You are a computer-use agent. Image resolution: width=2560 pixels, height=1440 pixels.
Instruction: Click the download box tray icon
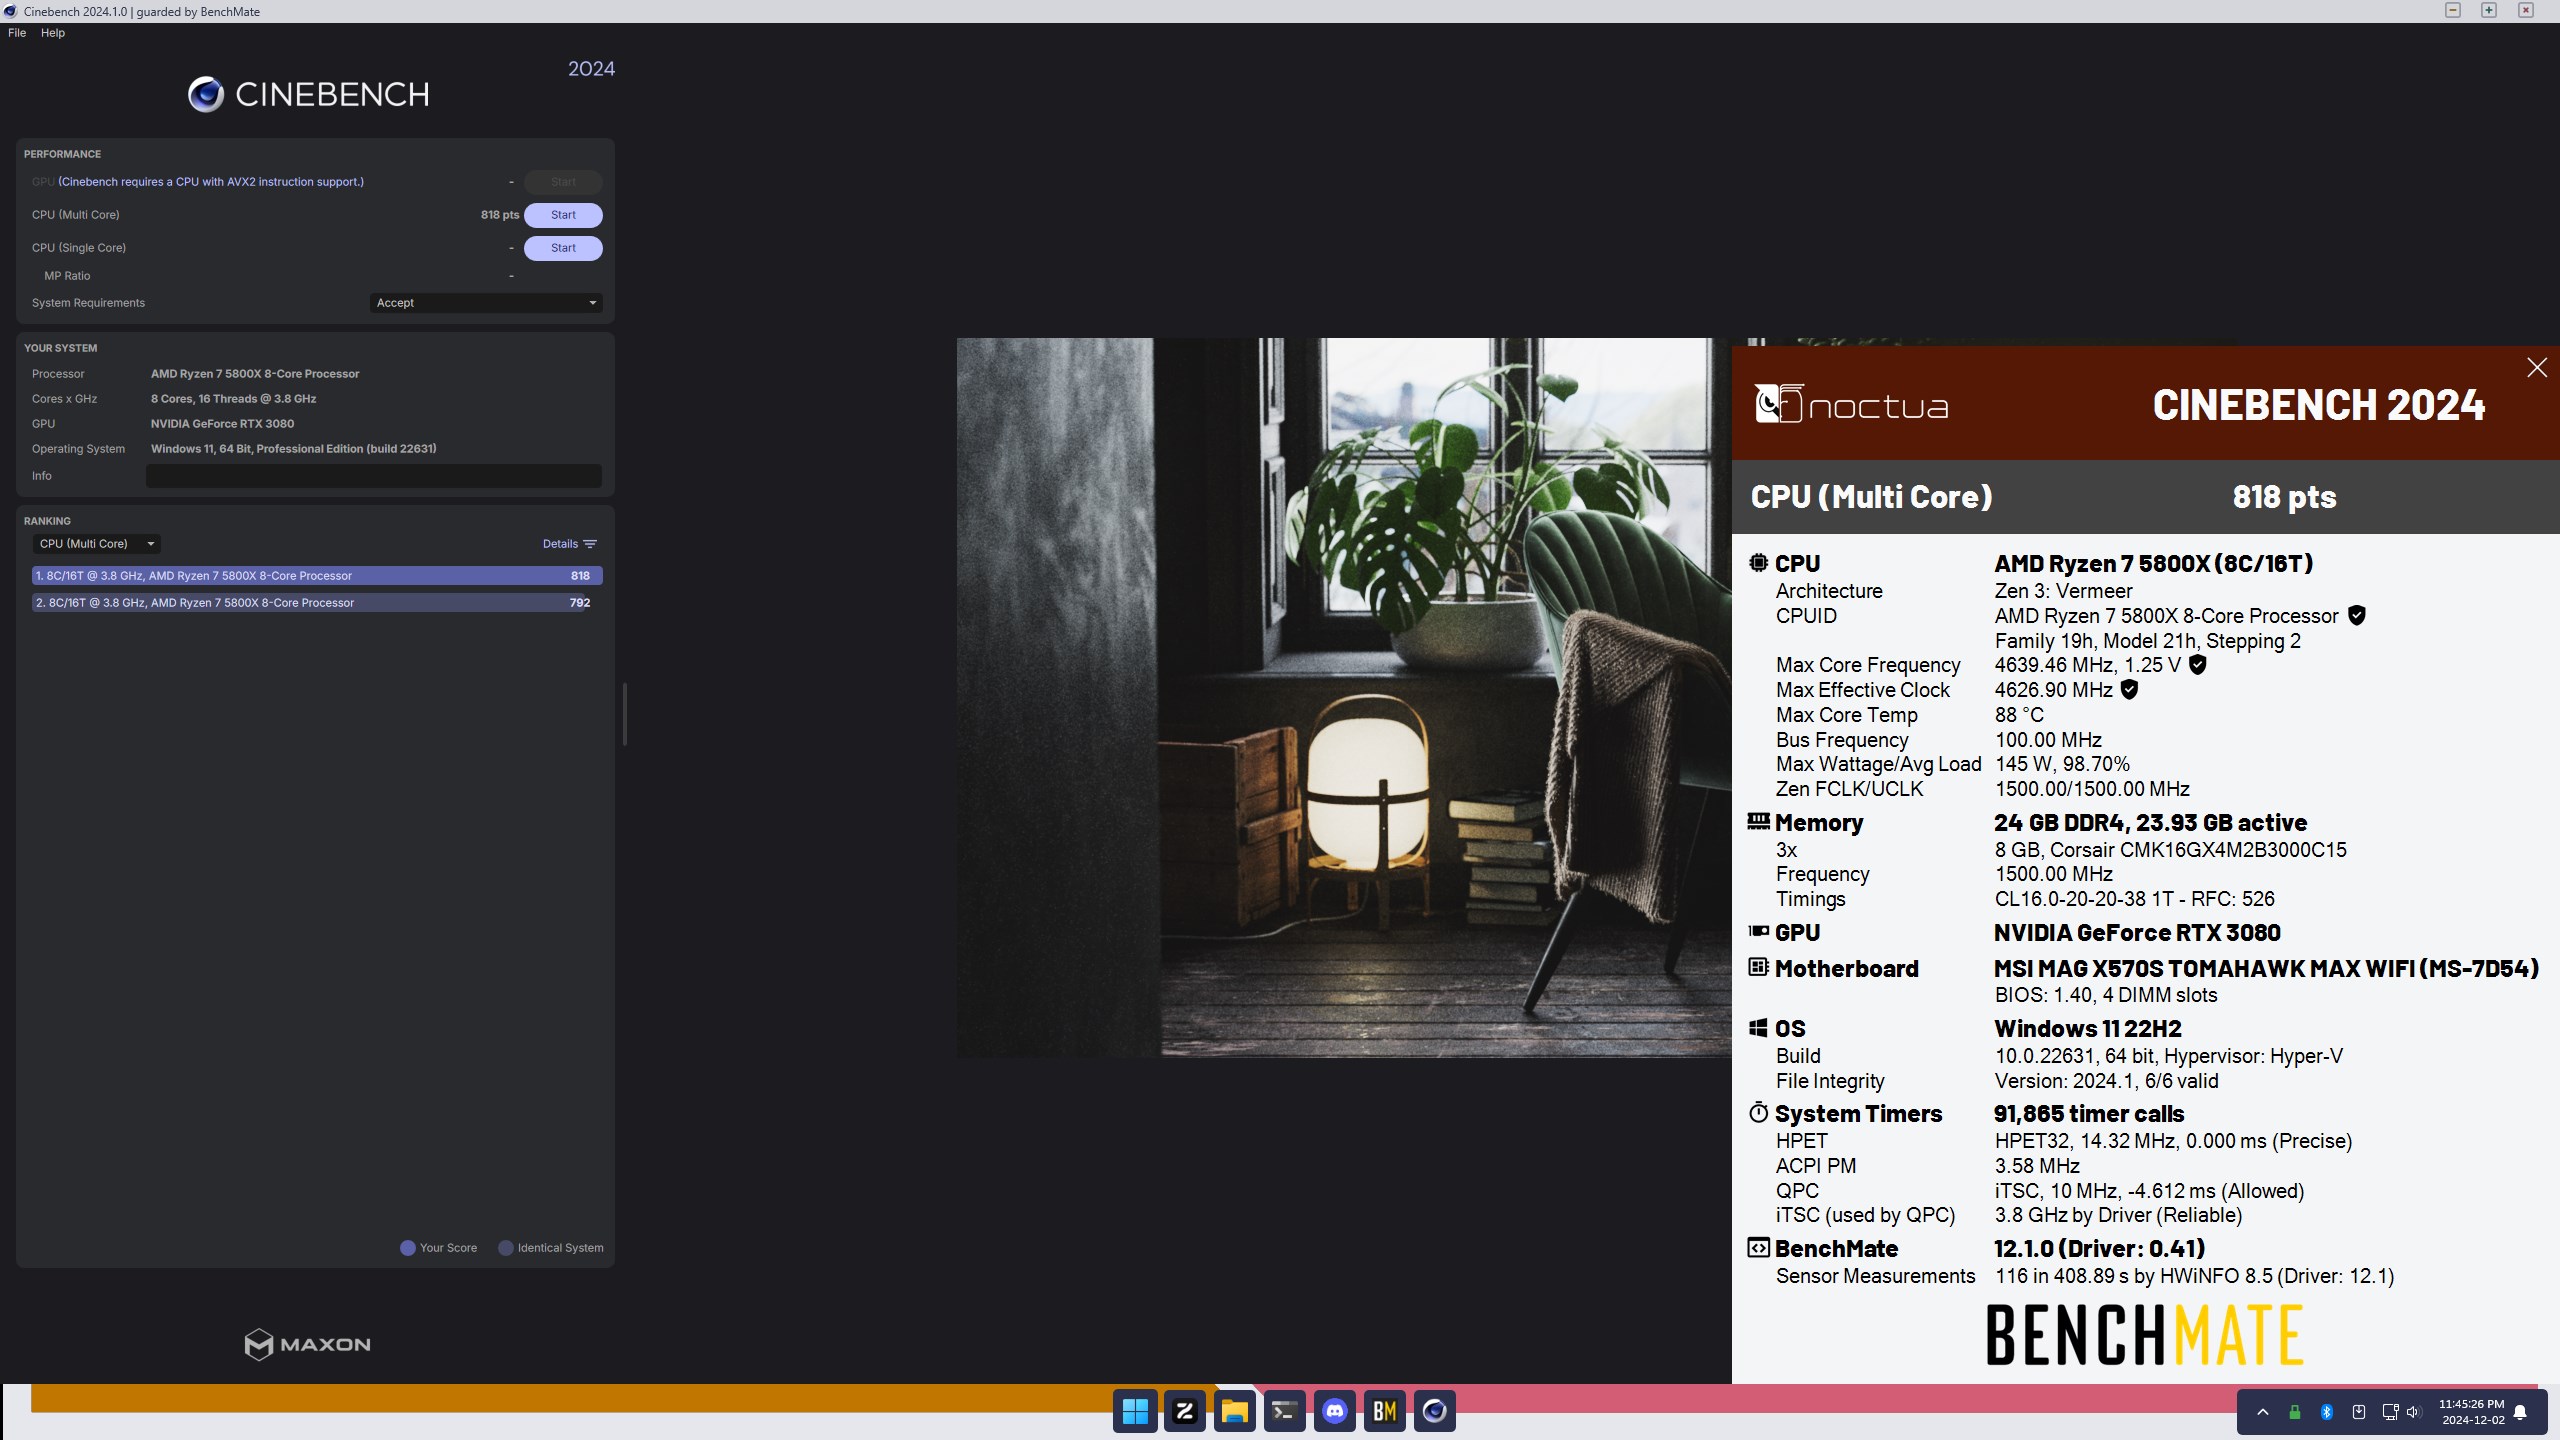point(2359,1412)
